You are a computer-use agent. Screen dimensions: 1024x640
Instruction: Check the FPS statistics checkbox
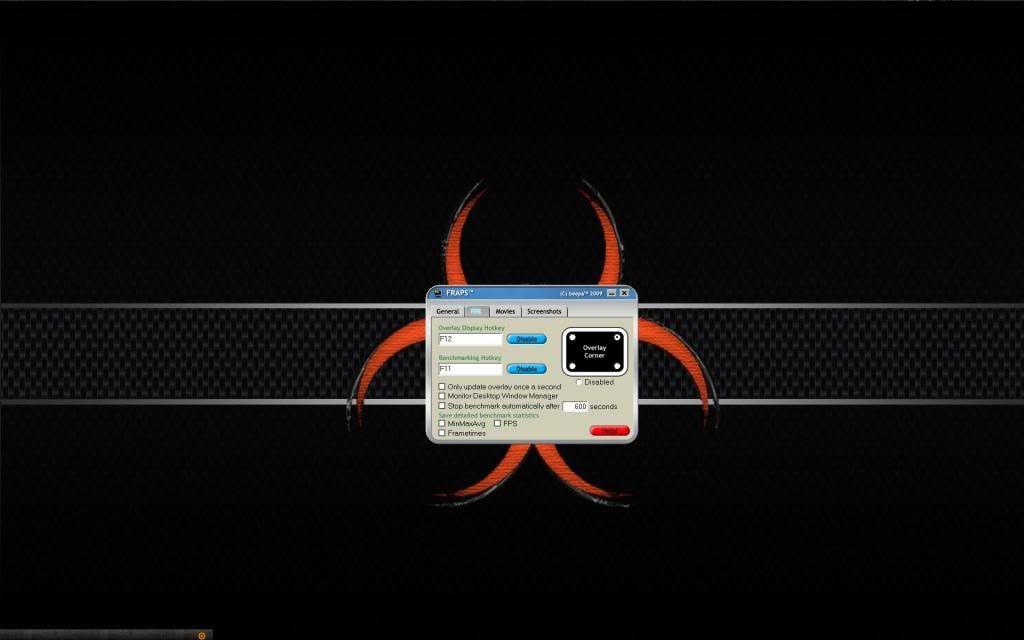click(498, 423)
